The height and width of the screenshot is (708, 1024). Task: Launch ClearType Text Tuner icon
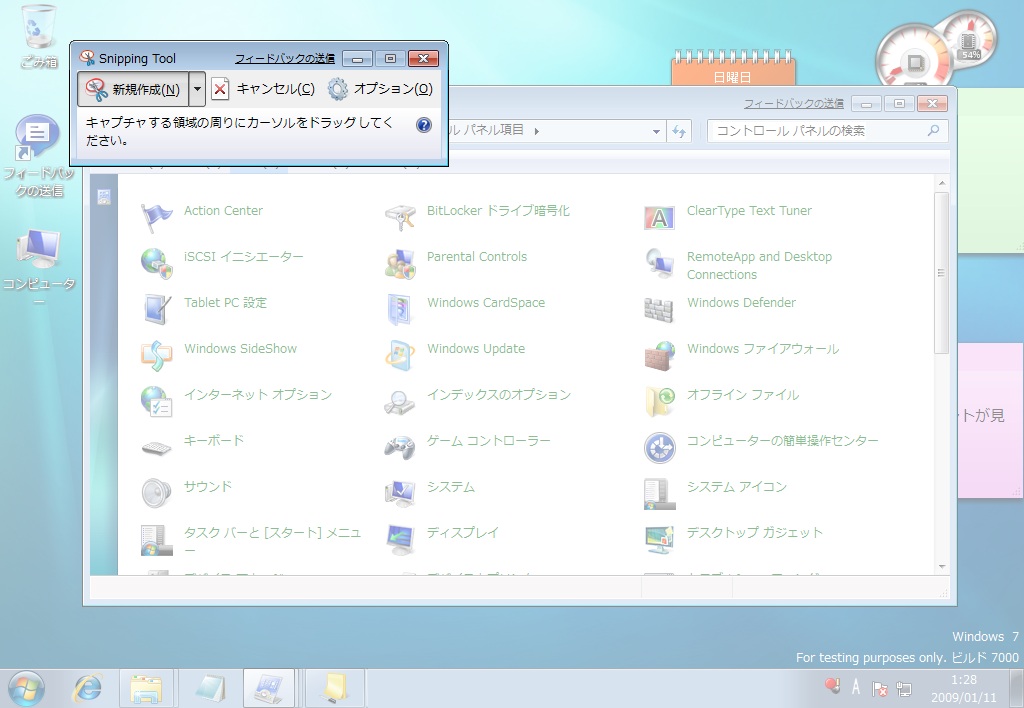click(659, 217)
